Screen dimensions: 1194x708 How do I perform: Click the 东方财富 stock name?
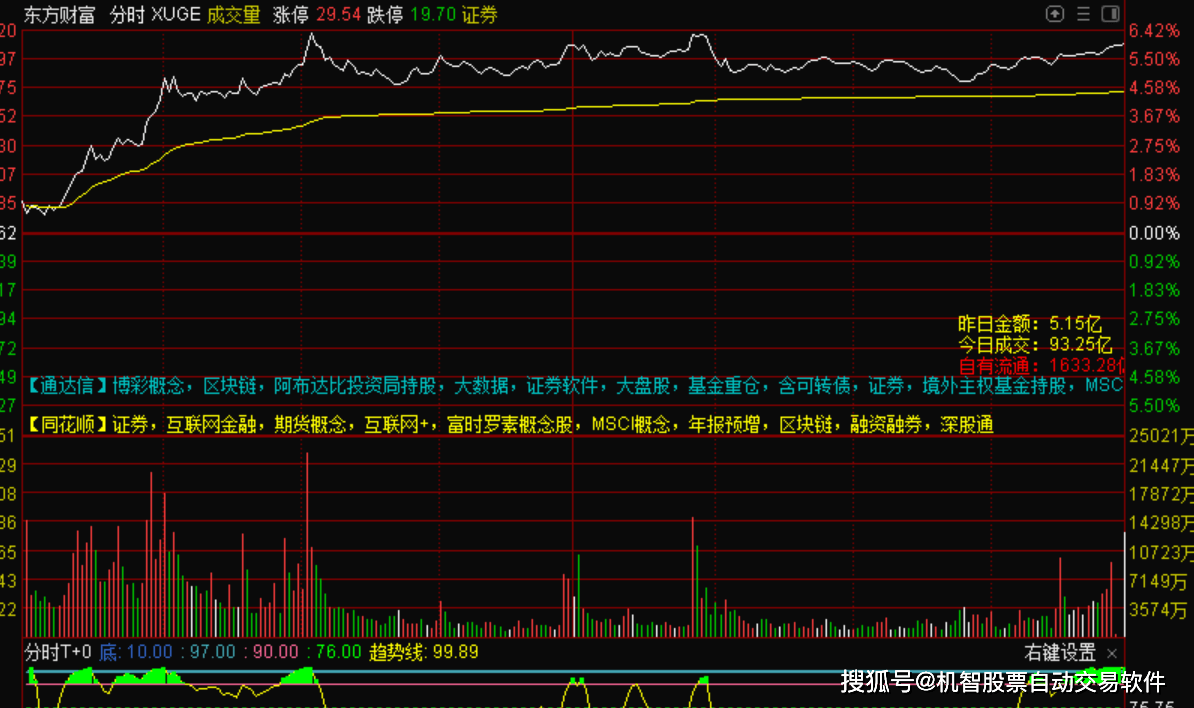(x=58, y=14)
